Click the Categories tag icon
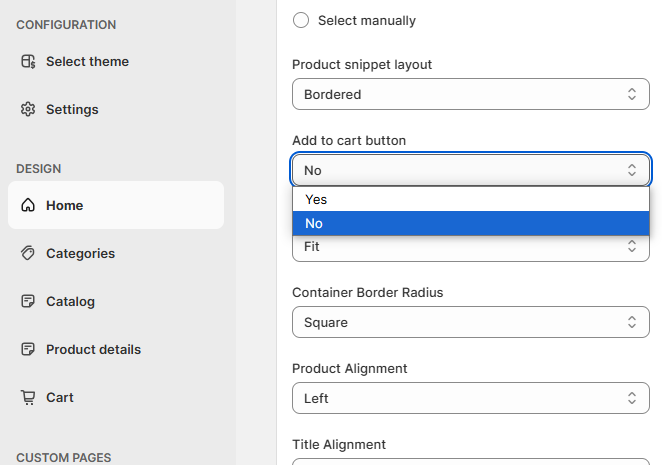Viewport: 662px width, 465px height. pos(28,253)
